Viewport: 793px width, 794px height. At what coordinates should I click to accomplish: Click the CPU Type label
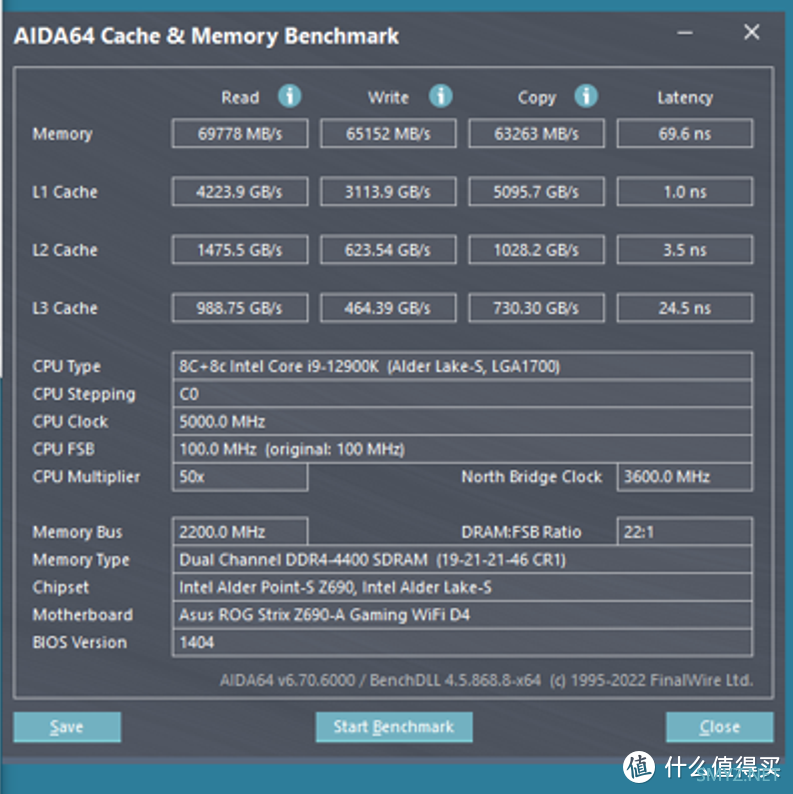(67, 367)
